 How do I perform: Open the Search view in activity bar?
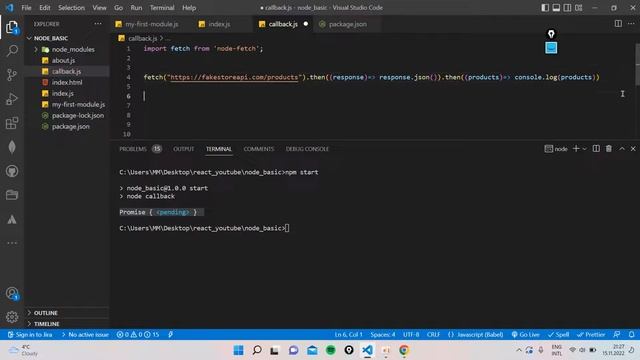12,51
